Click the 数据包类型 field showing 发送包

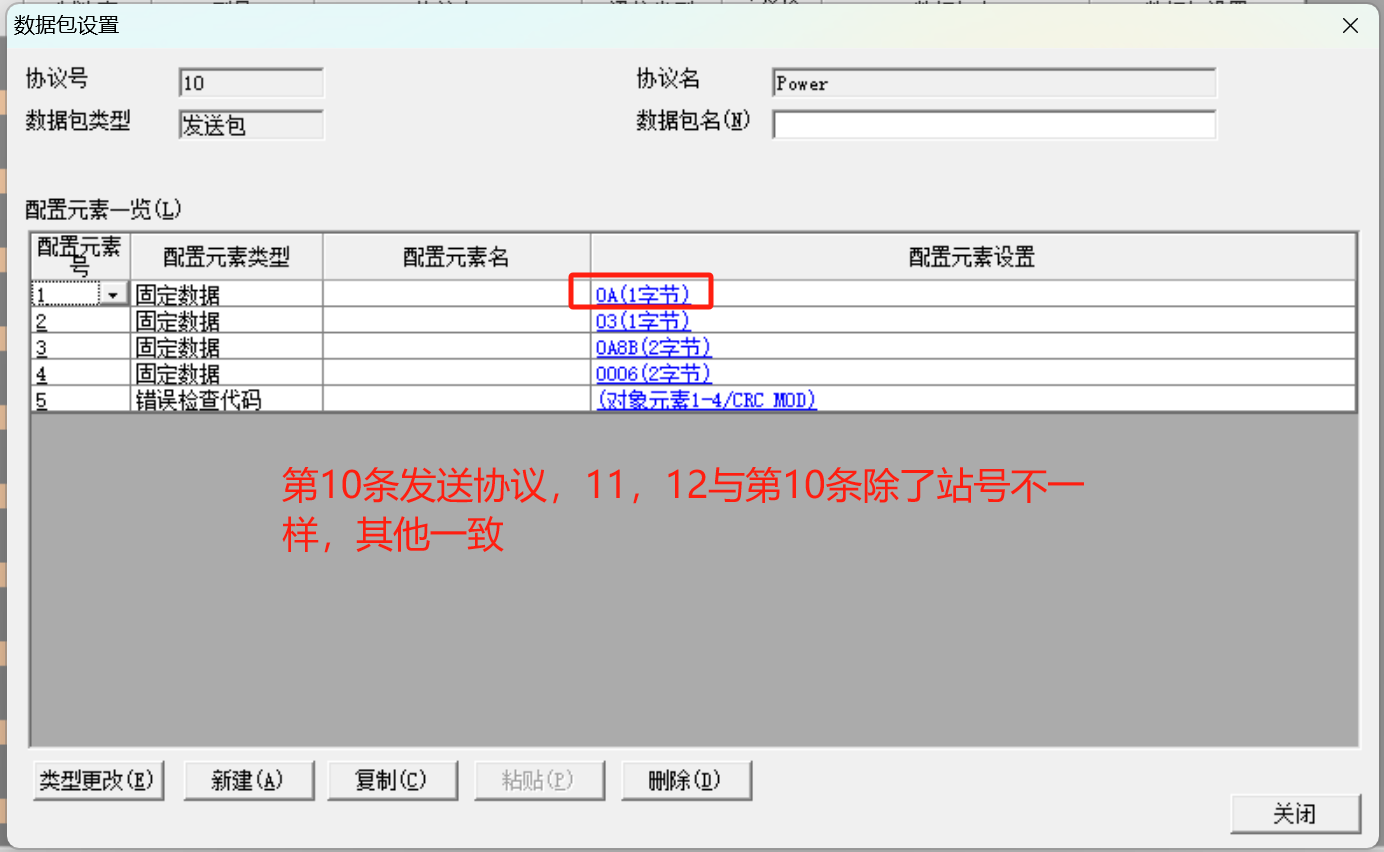251,125
